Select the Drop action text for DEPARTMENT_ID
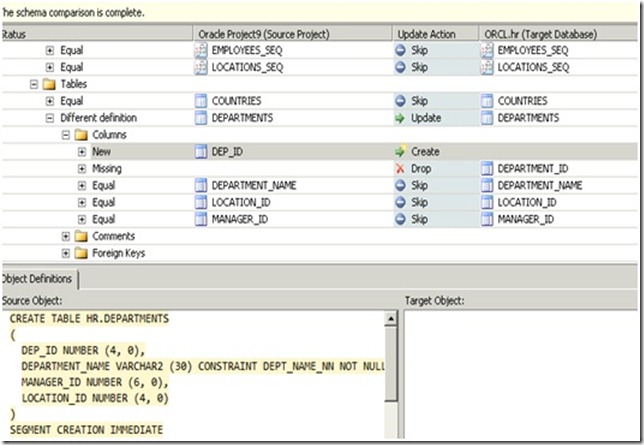 (421, 168)
